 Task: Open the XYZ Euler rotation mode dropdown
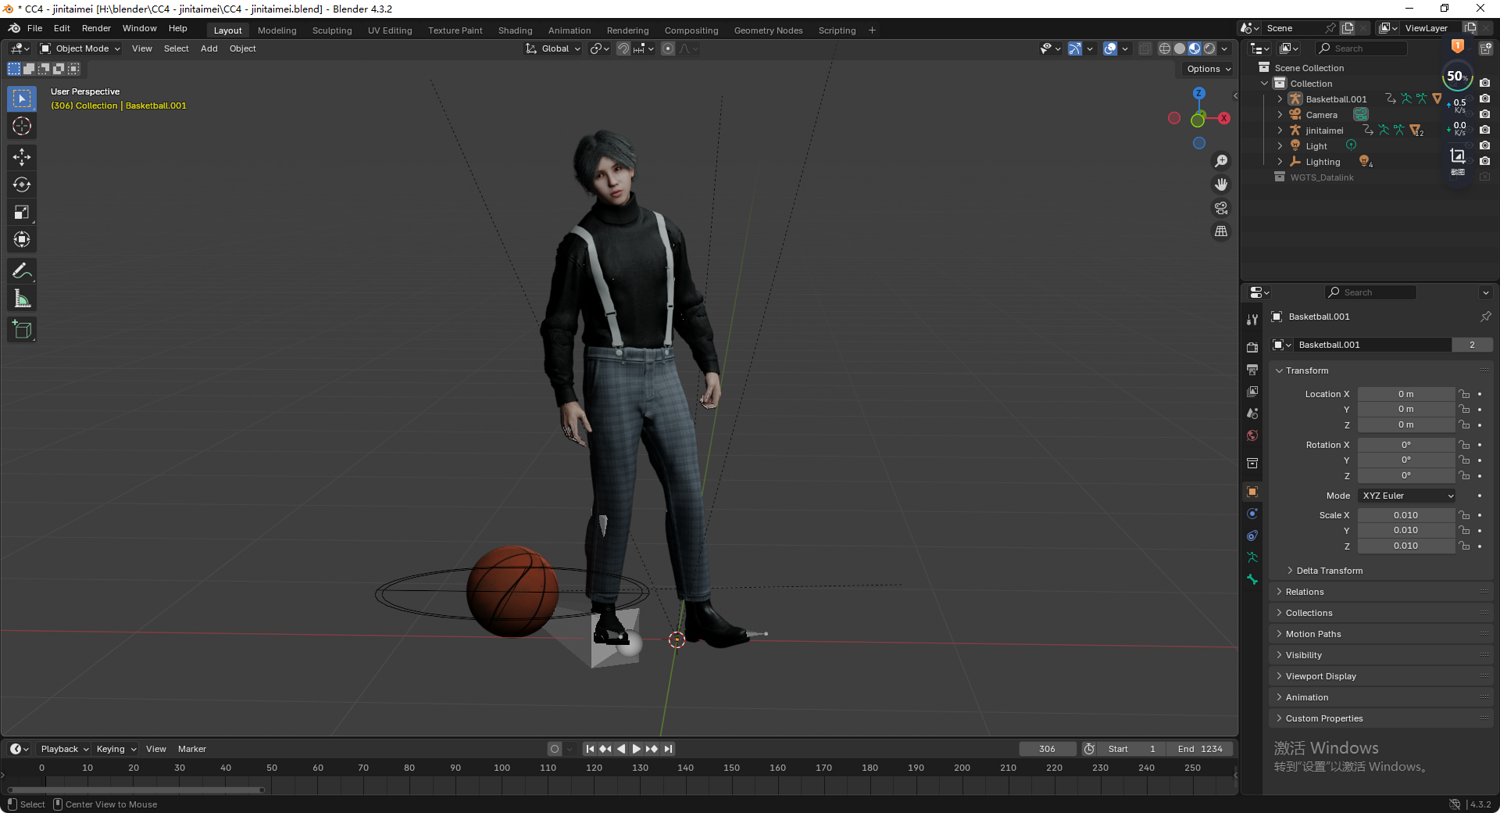[x=1407, y=496]
